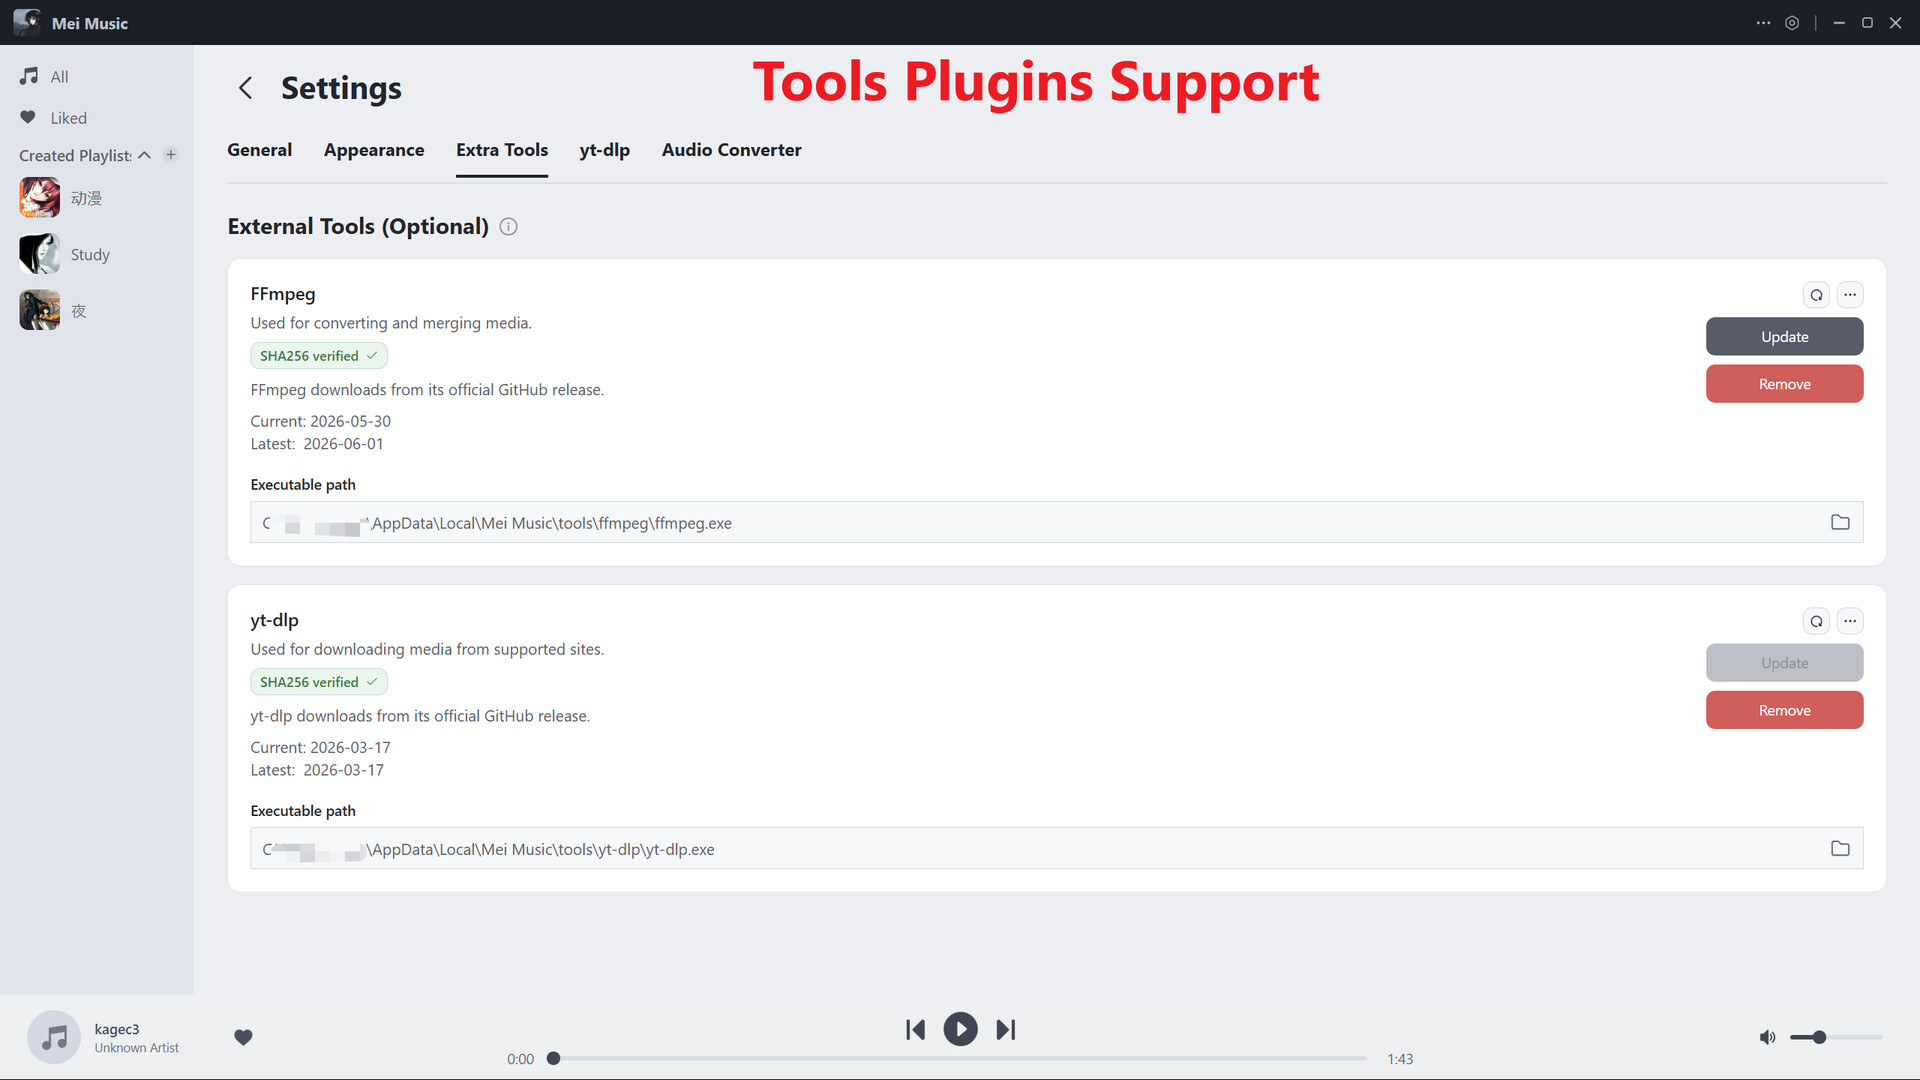Viewport: 1920px width, 1080px height.
Task: Switch to the General tab
Action: [259, 150]
